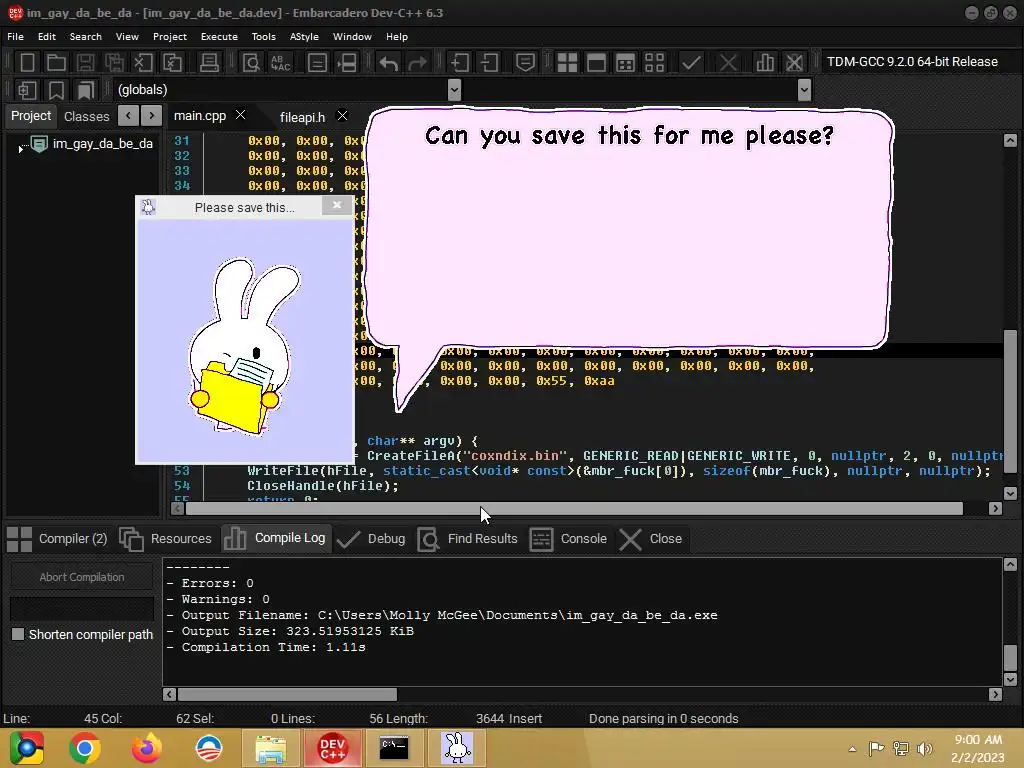Click the bunny holding folder image

point(244,345)
